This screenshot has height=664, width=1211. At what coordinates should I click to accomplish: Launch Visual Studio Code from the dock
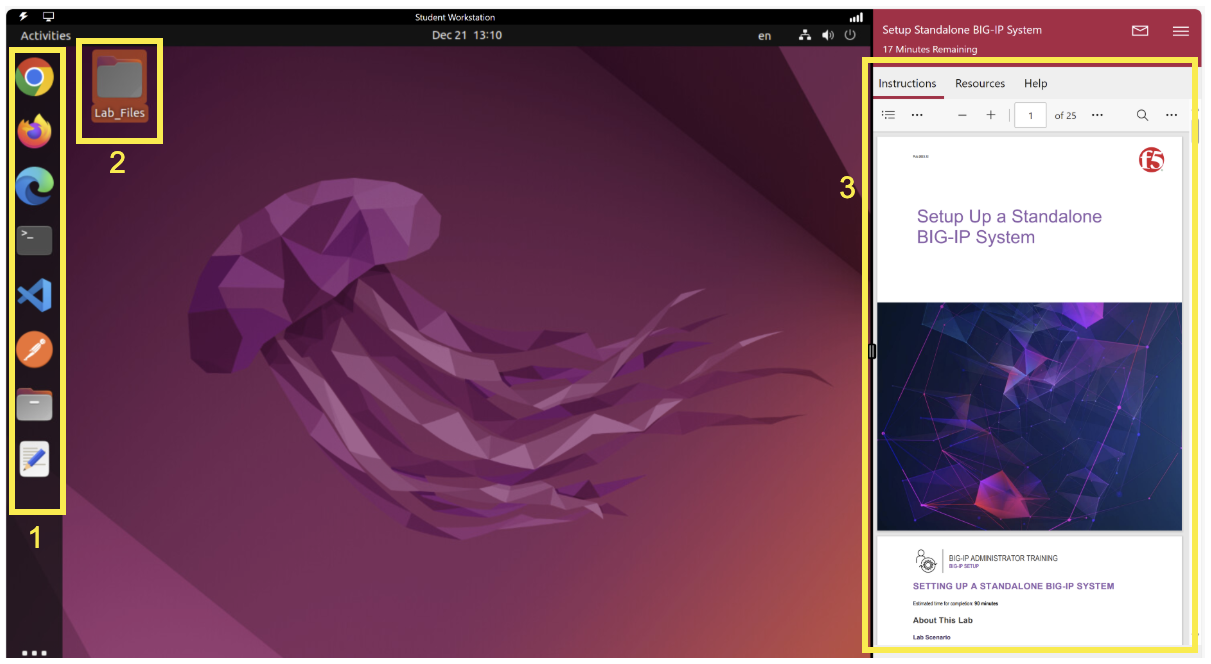pyautogui.click(x=35, y=295)
